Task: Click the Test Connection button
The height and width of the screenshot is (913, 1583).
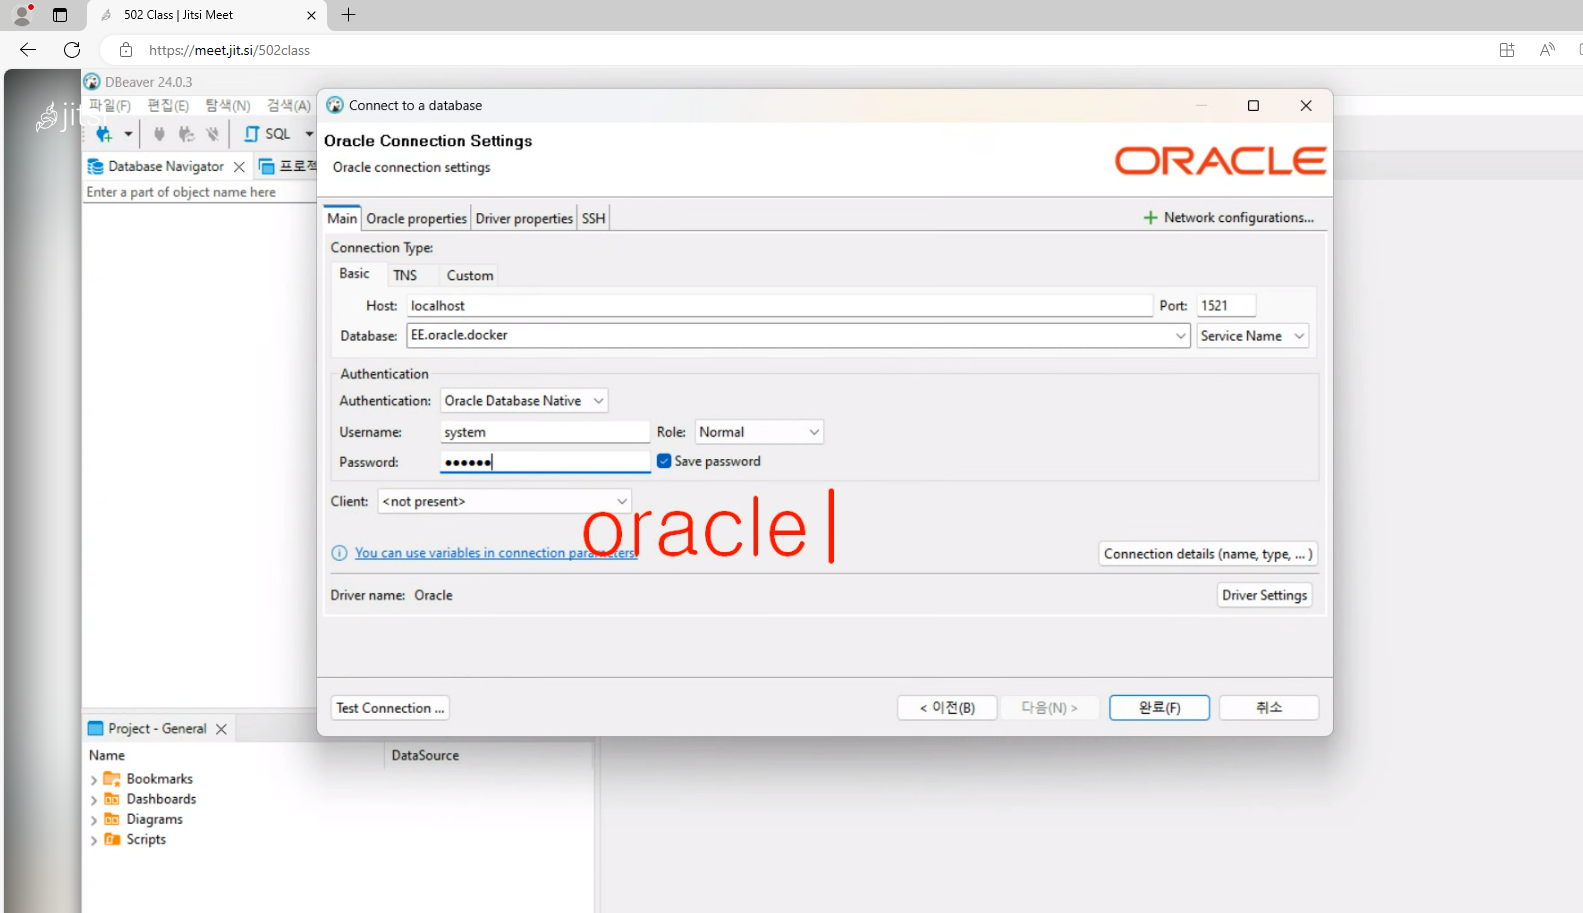Action: pyautogui.click(x=390, y=708)
